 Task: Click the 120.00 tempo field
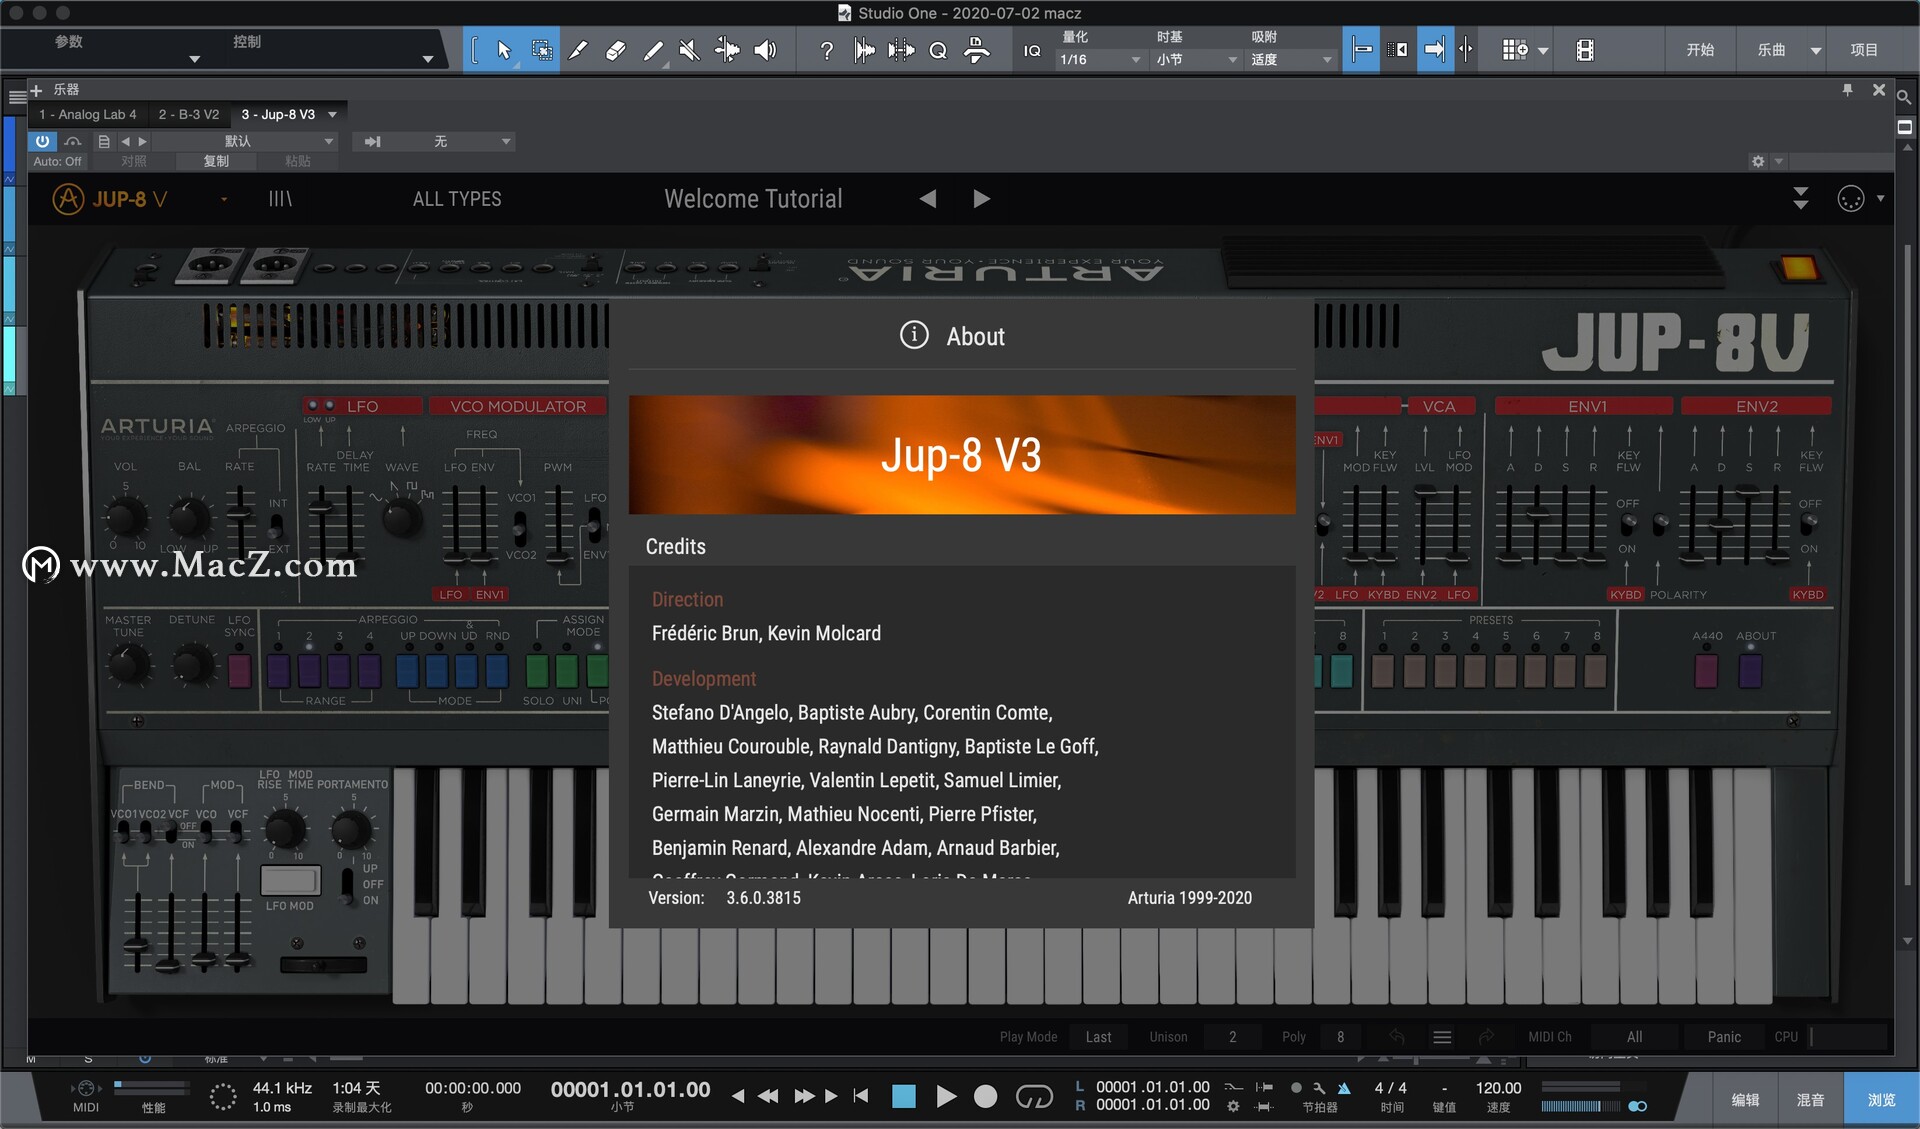click(x=1498, y=1088)
